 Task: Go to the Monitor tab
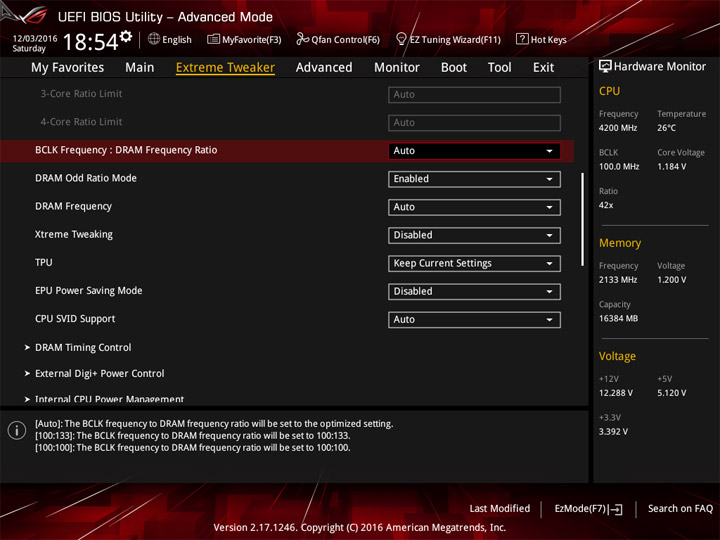396,68
